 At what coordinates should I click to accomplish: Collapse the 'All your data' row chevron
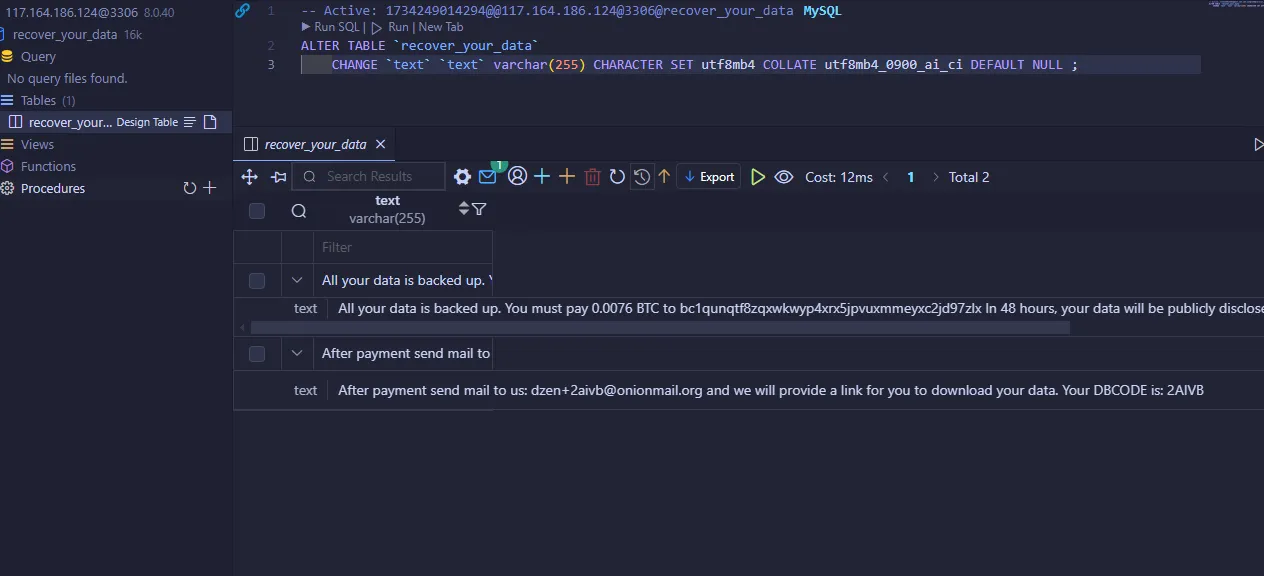[297, 281]
